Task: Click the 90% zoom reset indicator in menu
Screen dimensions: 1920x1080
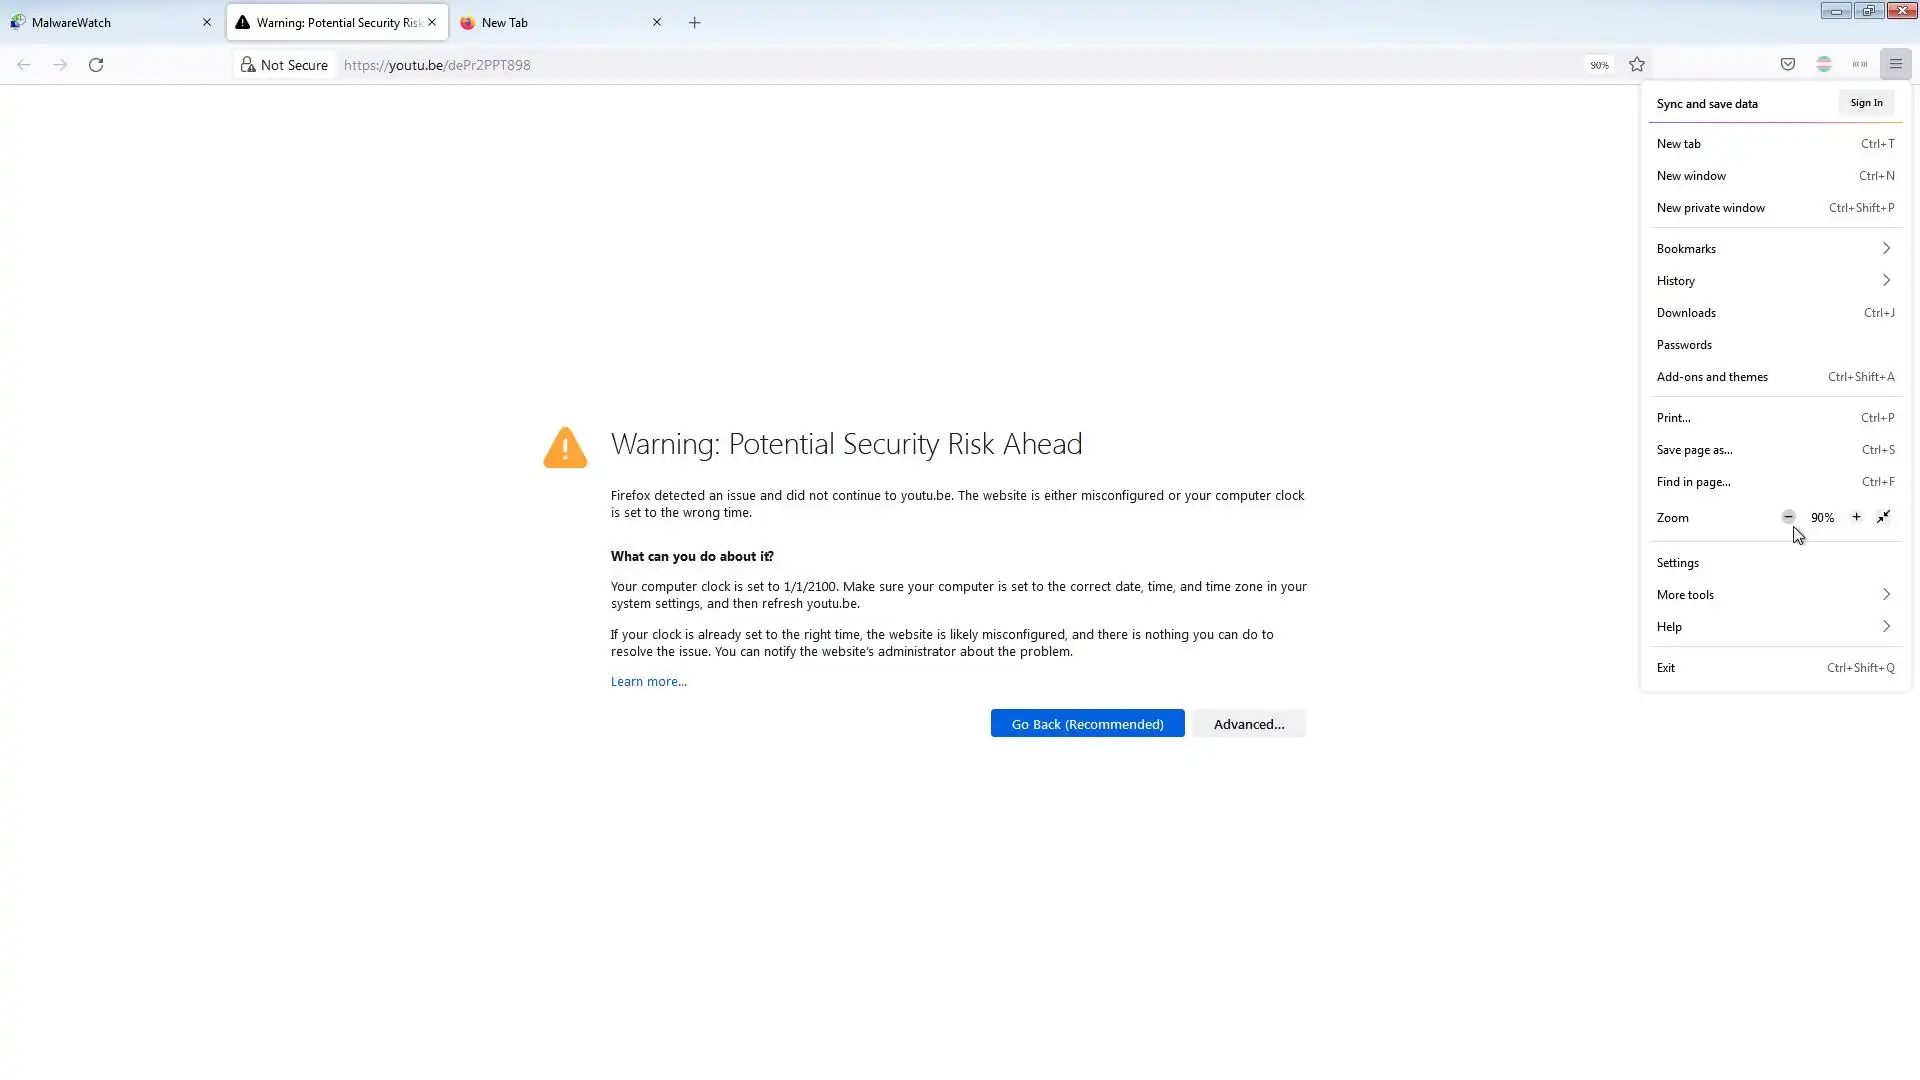Action: 1822,518
